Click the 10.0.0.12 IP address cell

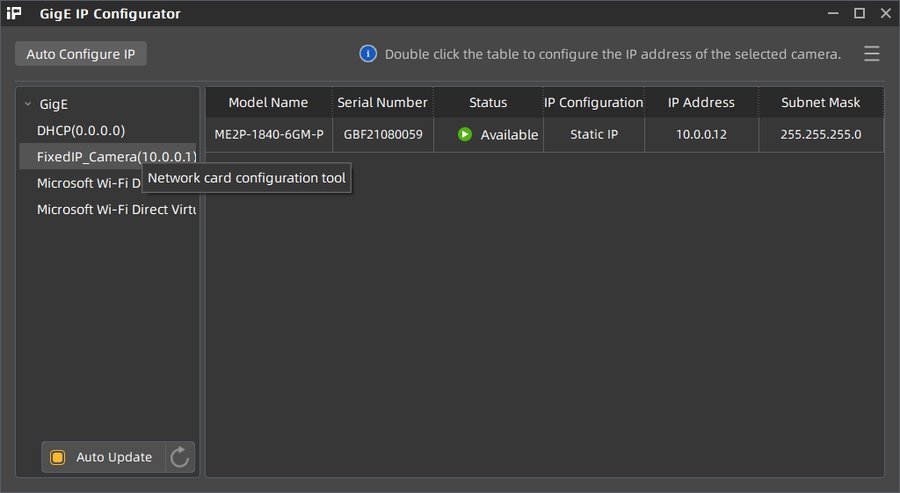coord(701,134)
